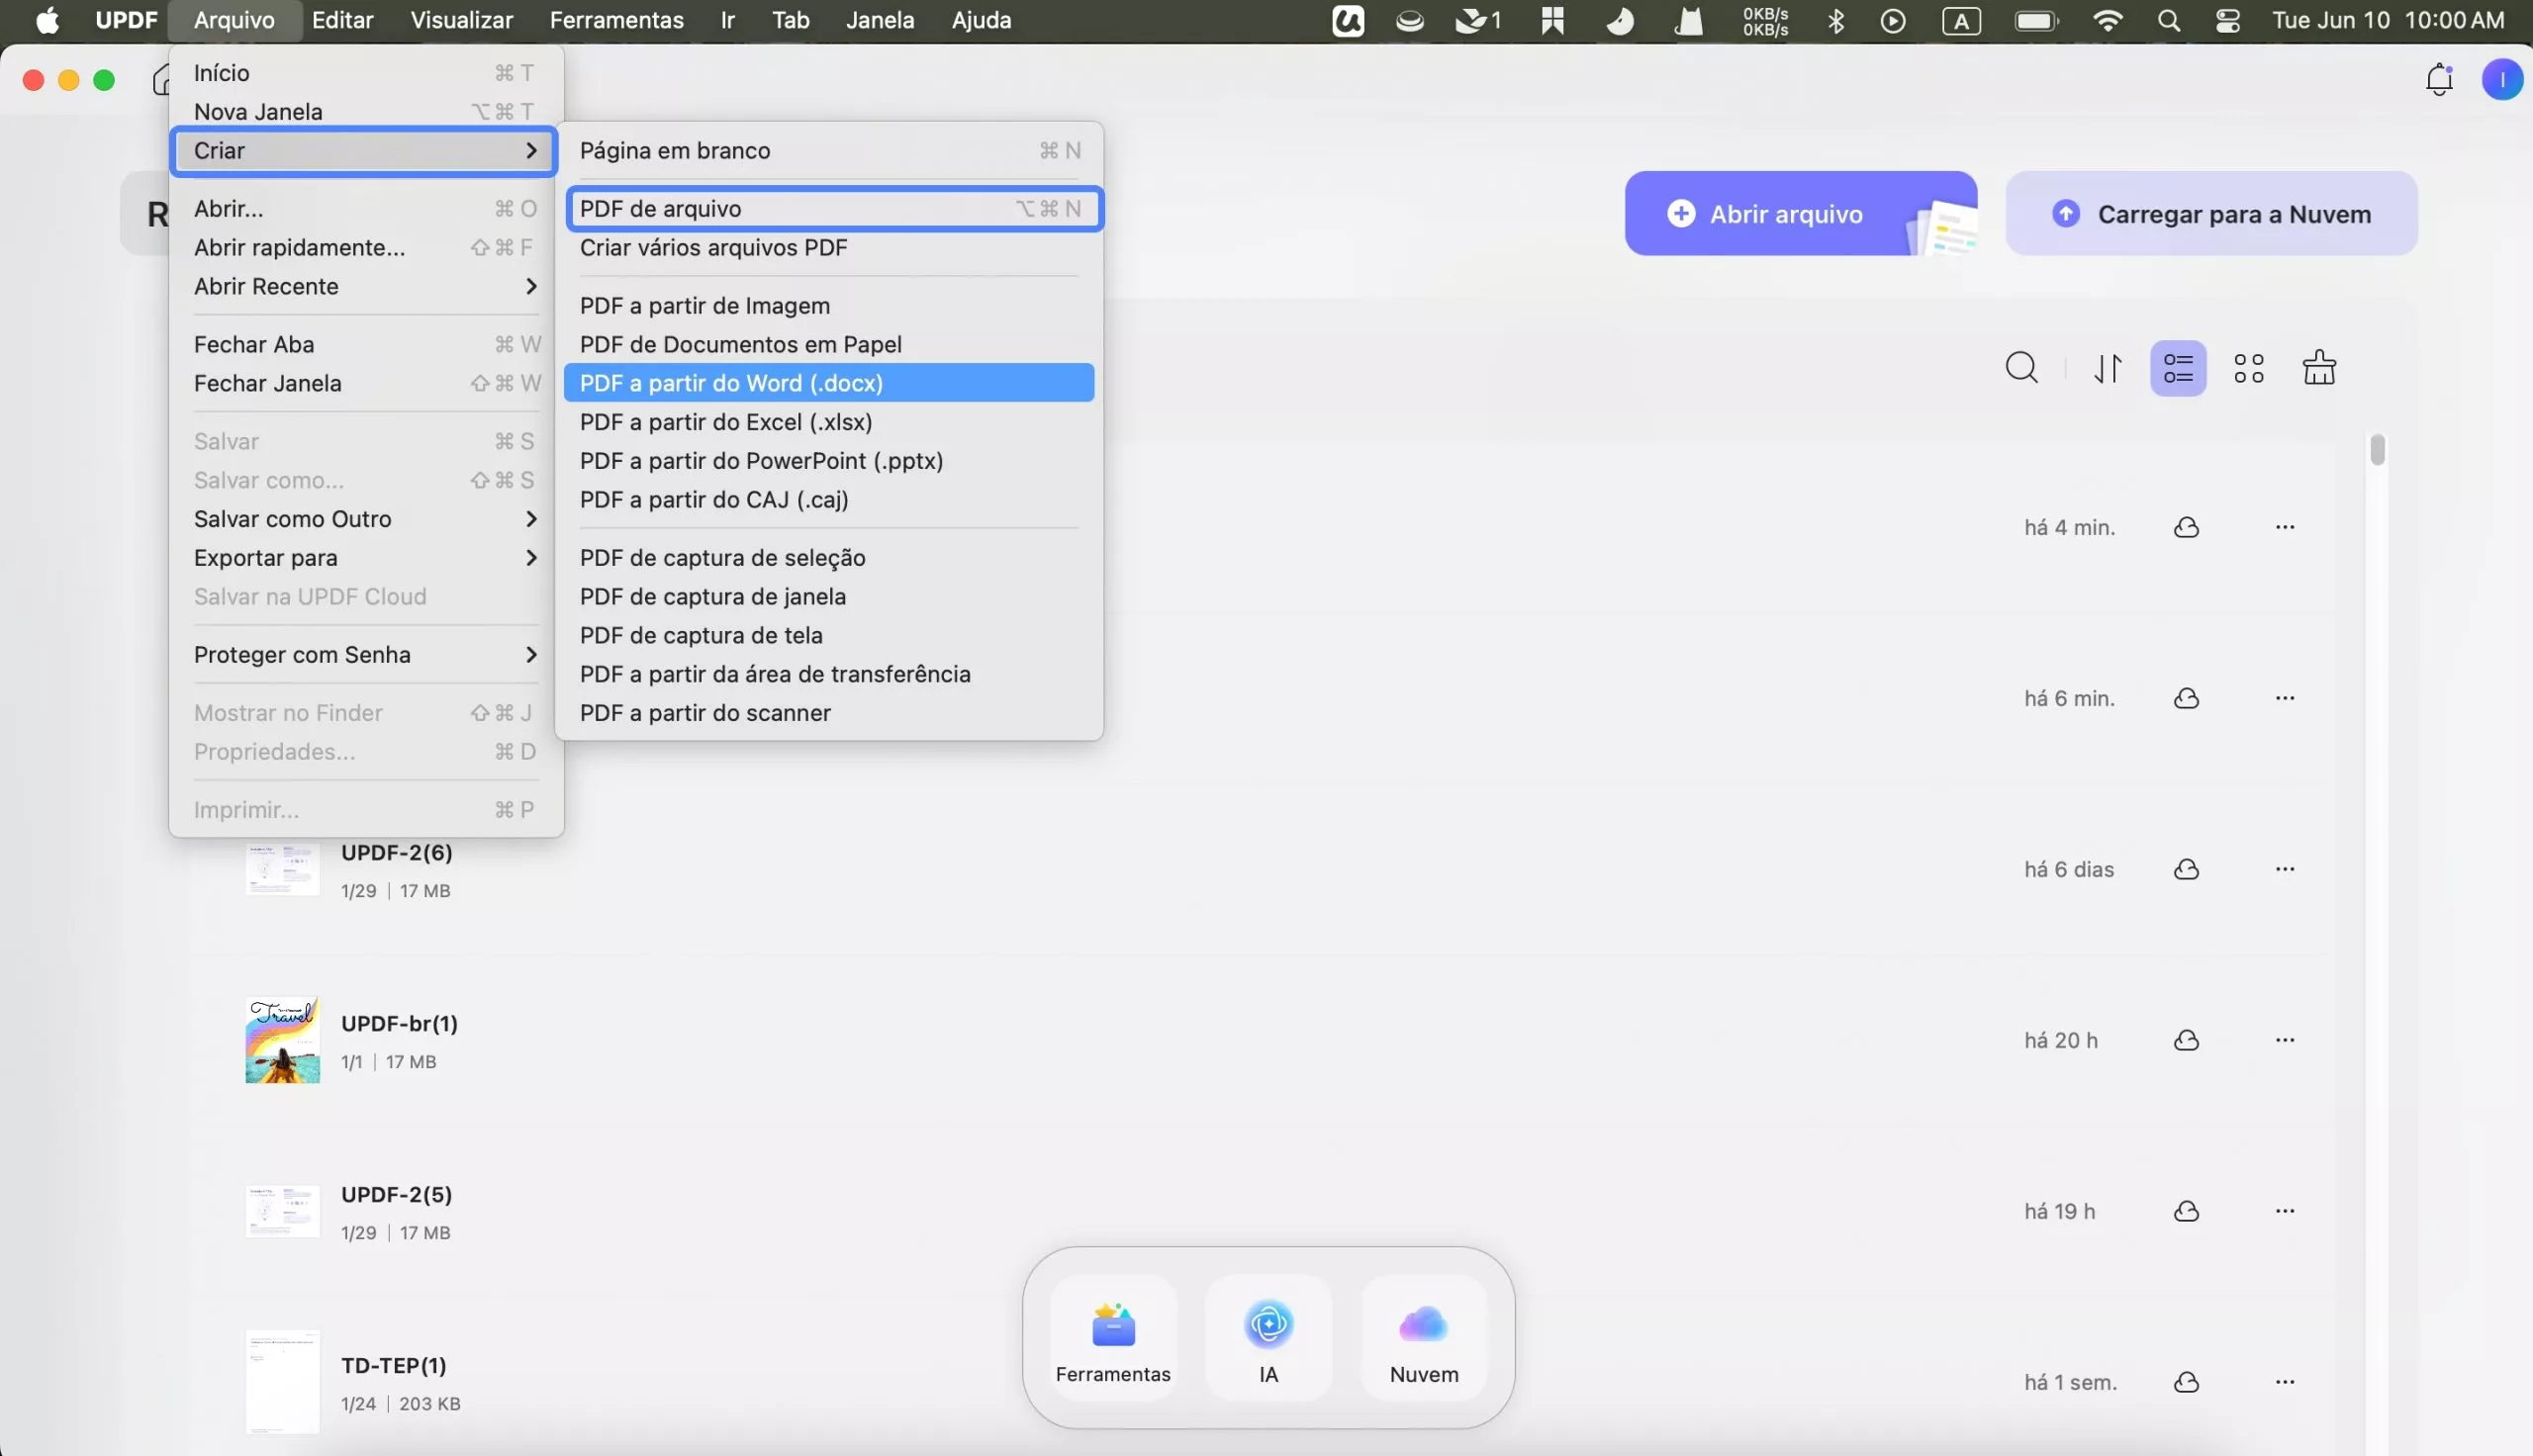
Task: Click the UPDF-2(5) file name
Action: point(396,1195)
